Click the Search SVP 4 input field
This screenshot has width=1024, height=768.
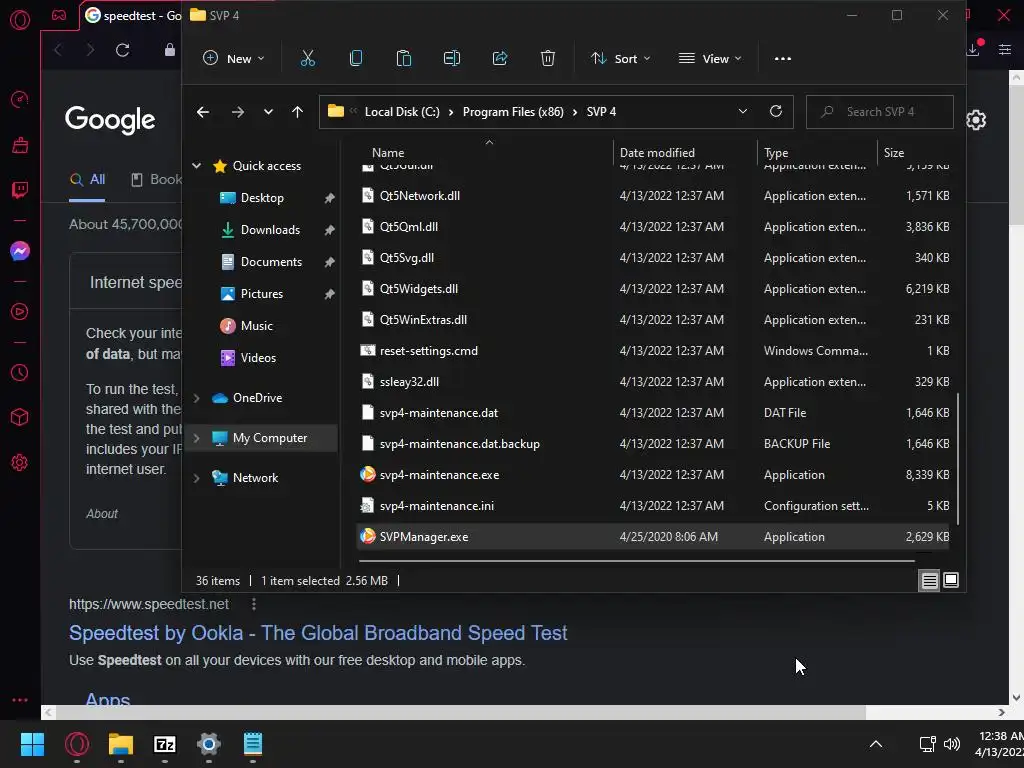point(880,112)
